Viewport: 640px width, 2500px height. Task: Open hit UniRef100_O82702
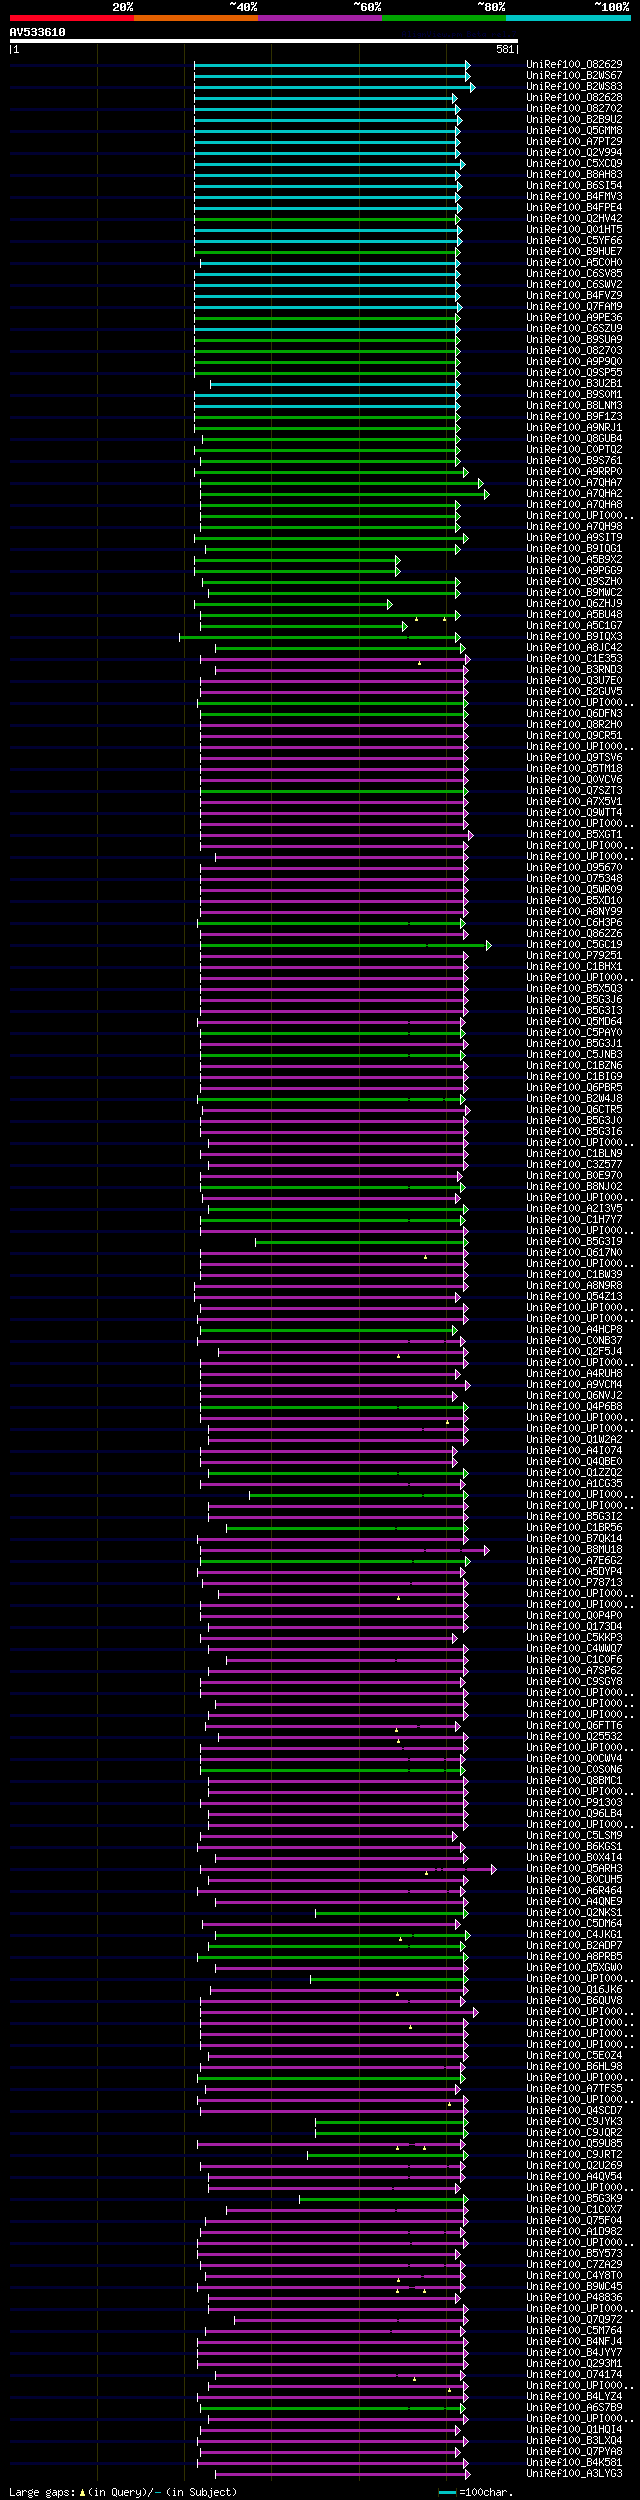(574, 109)
